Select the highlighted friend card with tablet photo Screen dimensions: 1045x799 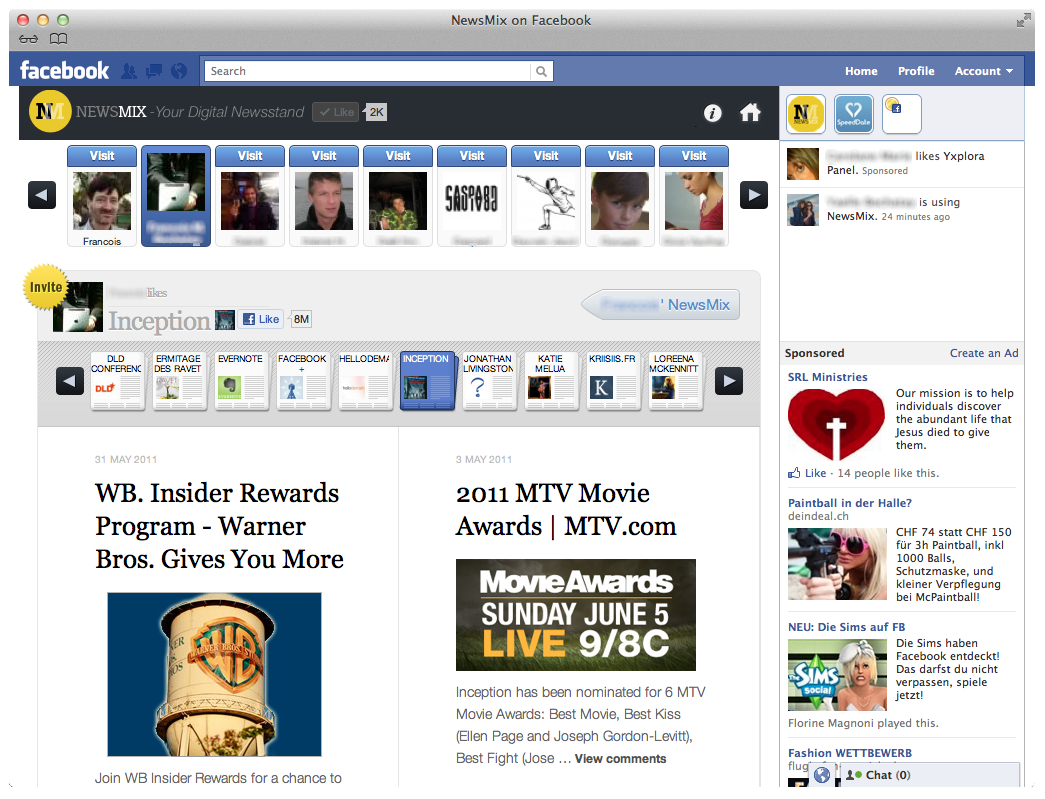point(176,196)
